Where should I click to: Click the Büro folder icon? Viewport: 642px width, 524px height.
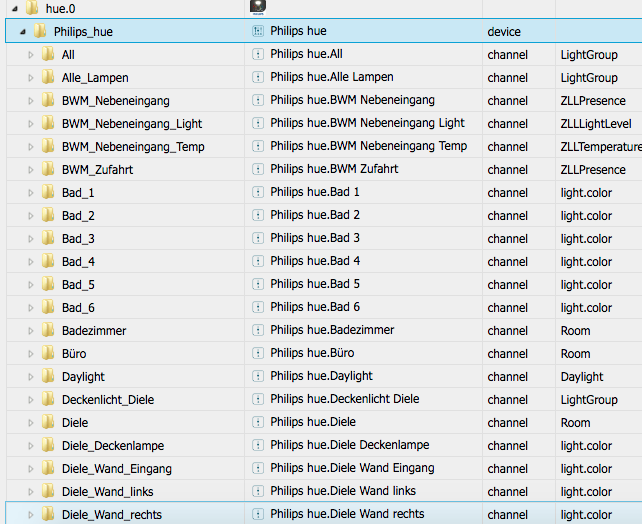[48, 352]
